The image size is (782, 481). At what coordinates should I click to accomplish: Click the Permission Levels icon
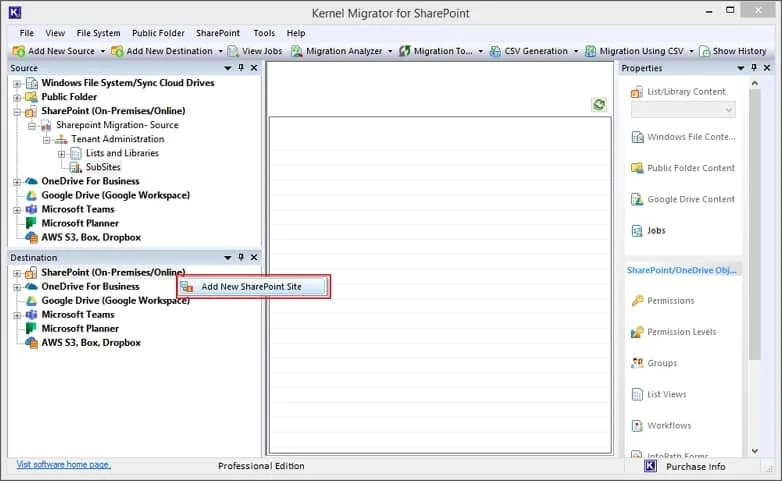(637, 332)
